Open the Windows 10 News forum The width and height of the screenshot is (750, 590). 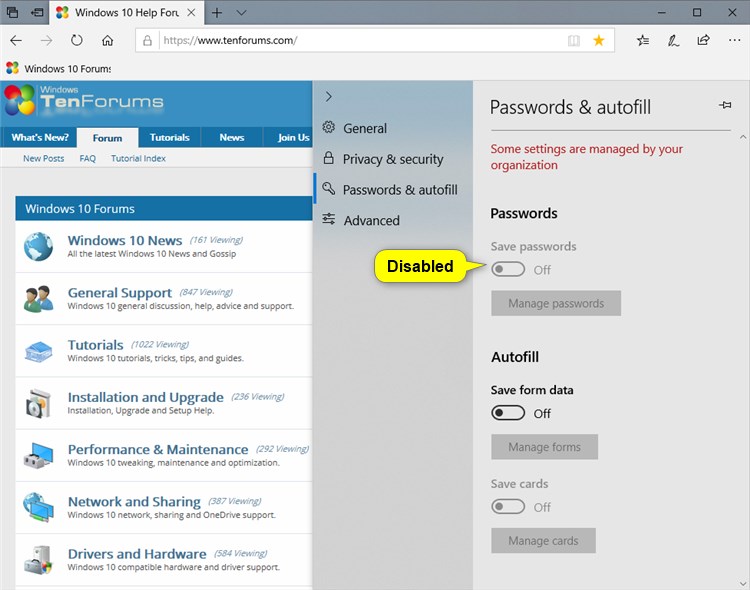pyautogui.click(x=125, y=240)
